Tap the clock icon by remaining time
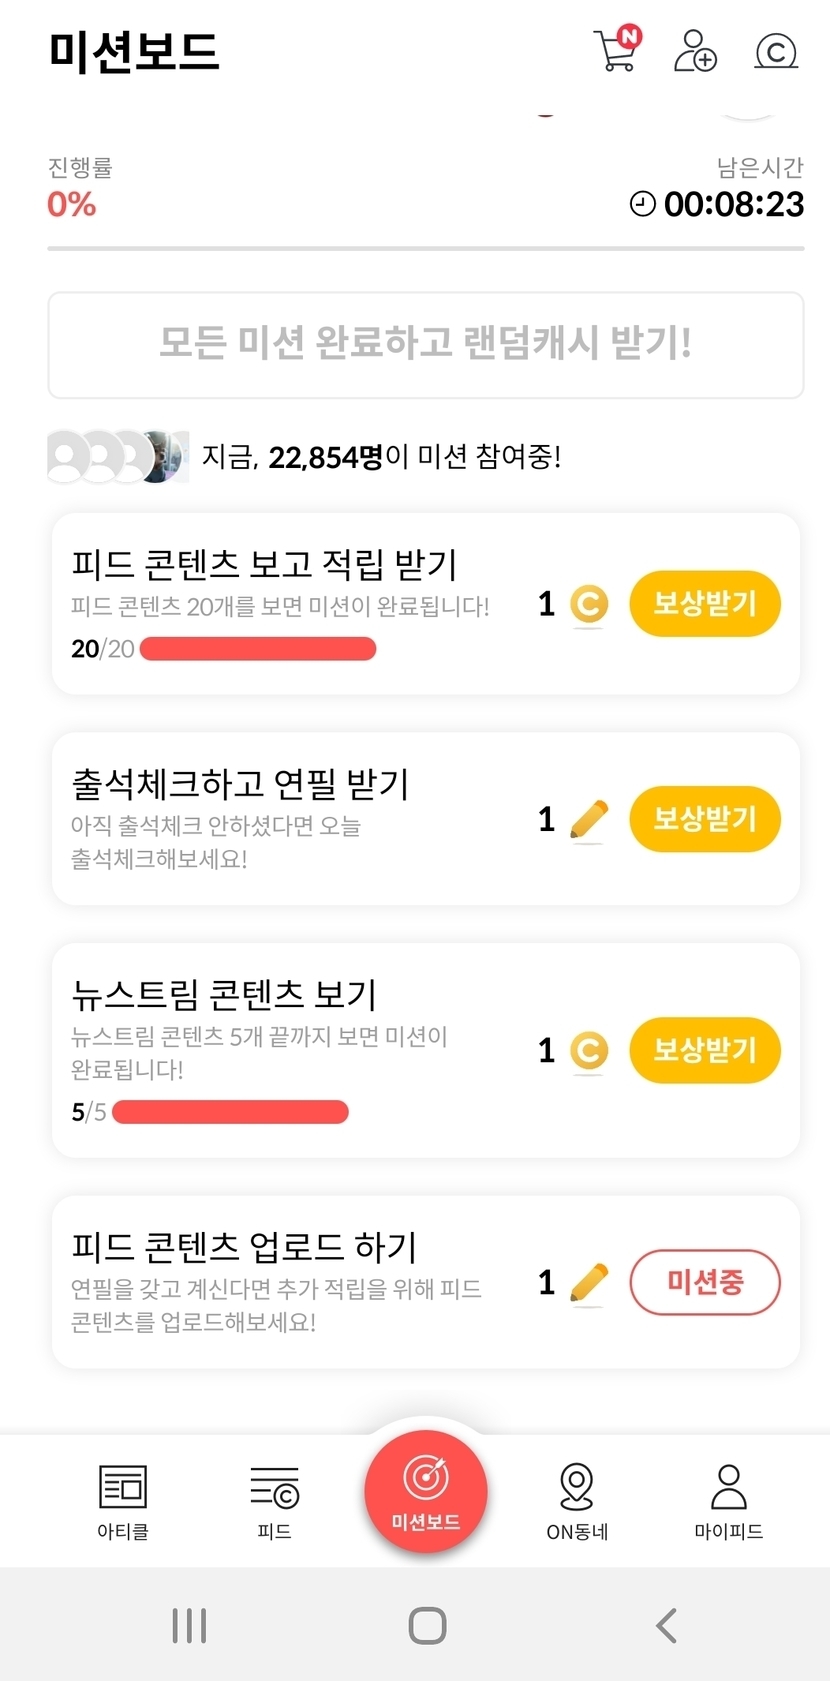 (x=642, y=204)
